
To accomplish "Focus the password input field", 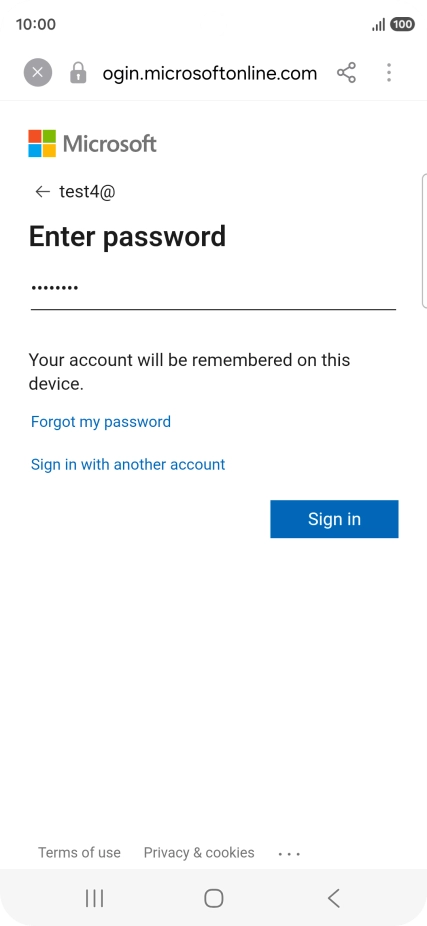I will click(x=213, y=289).
